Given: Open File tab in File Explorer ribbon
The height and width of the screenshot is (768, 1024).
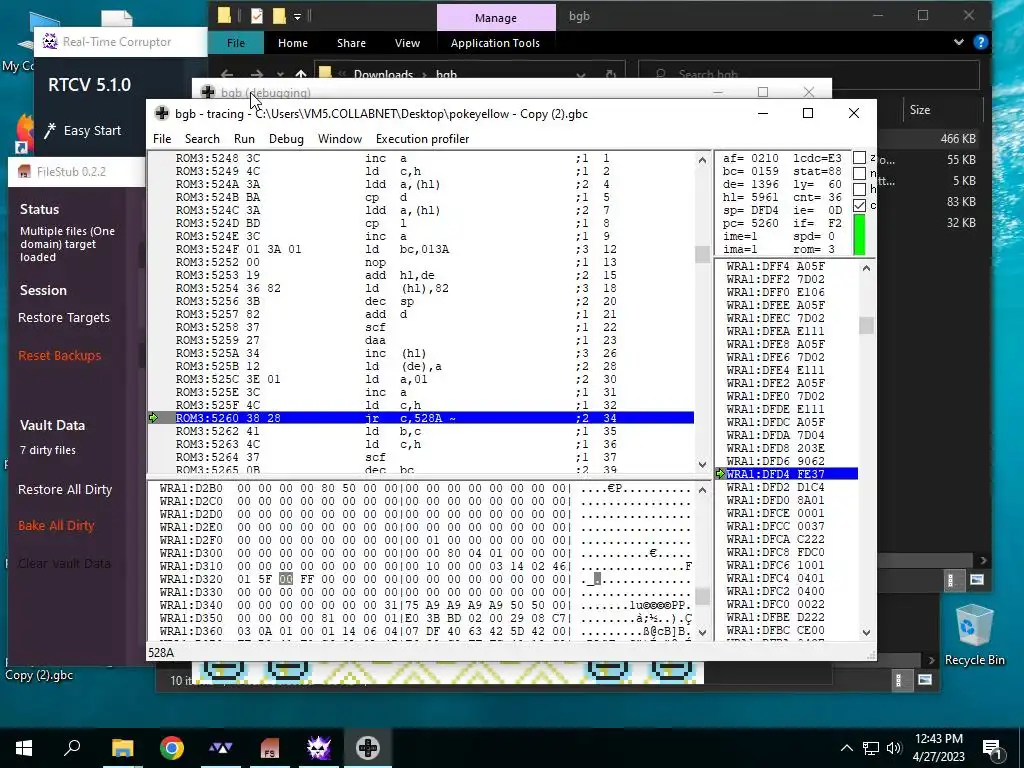Looking at the screenshot, I should click(236, 43).
